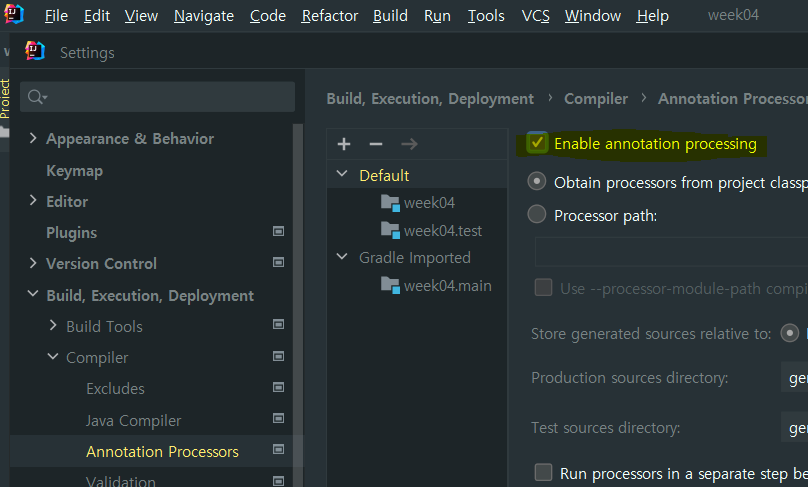Click the project-level icon beside Plugins
Image resolution: width=808 pixels, height=487 pixels.
coord(279,232)
